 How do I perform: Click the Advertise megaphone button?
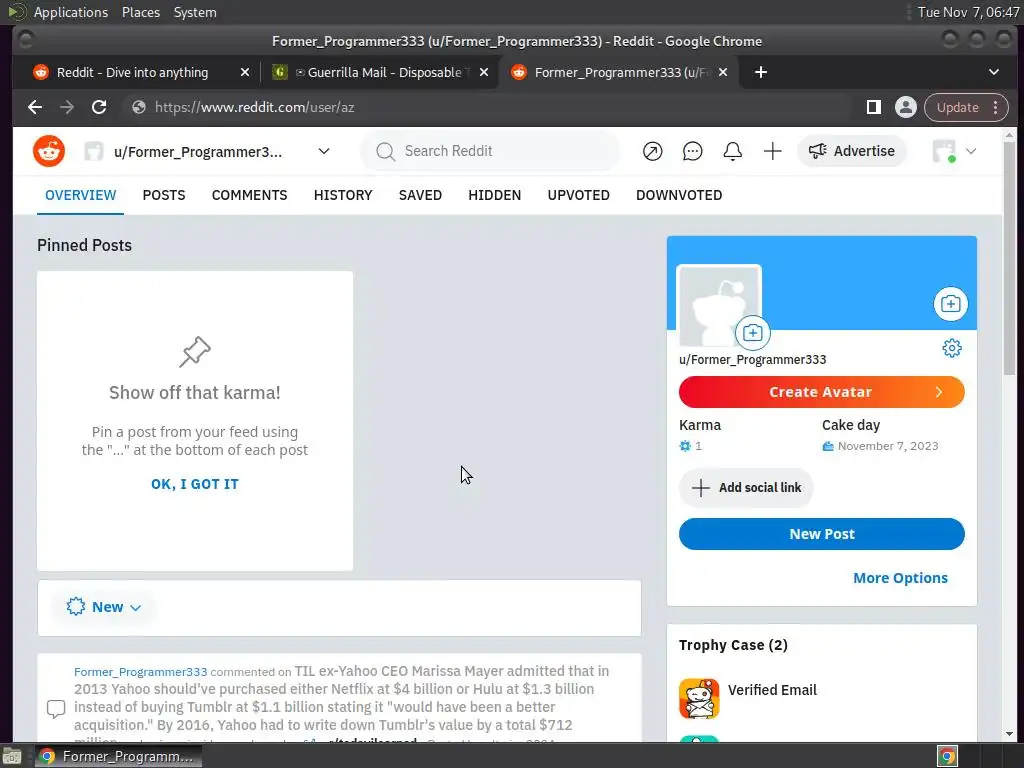(x=852, y=152)
